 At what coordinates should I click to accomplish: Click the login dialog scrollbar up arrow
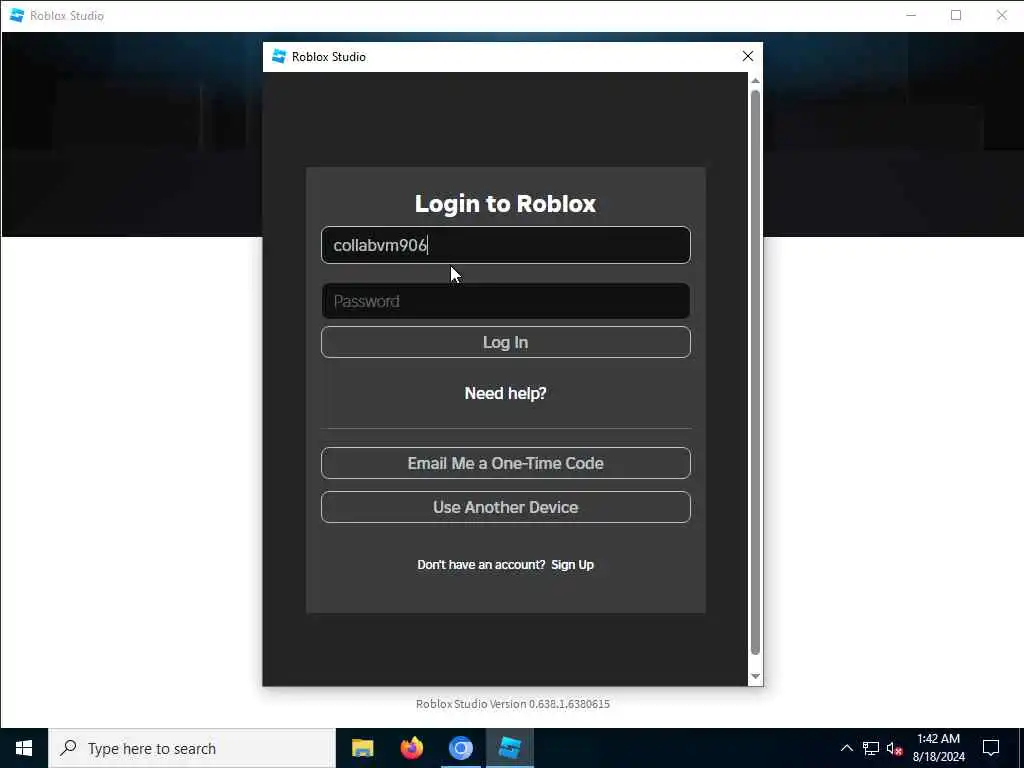point(755,81)
